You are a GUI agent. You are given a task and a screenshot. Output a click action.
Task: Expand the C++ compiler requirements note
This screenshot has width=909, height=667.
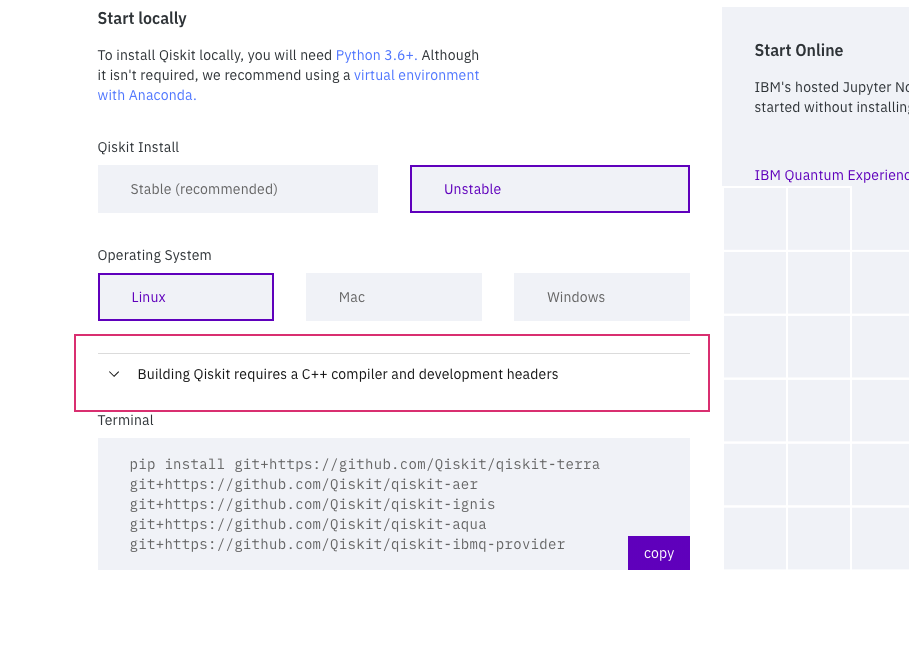pos(346,374)
